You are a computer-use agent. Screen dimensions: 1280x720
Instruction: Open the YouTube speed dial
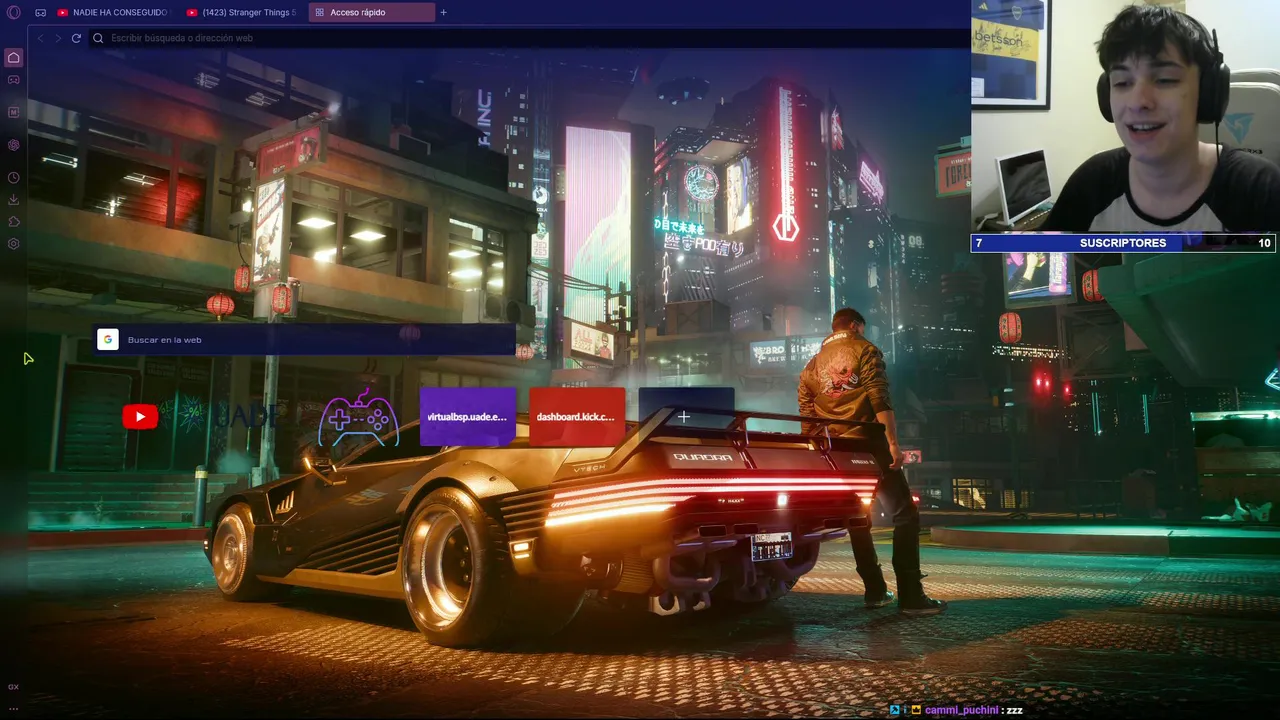[x=140, y=417]
